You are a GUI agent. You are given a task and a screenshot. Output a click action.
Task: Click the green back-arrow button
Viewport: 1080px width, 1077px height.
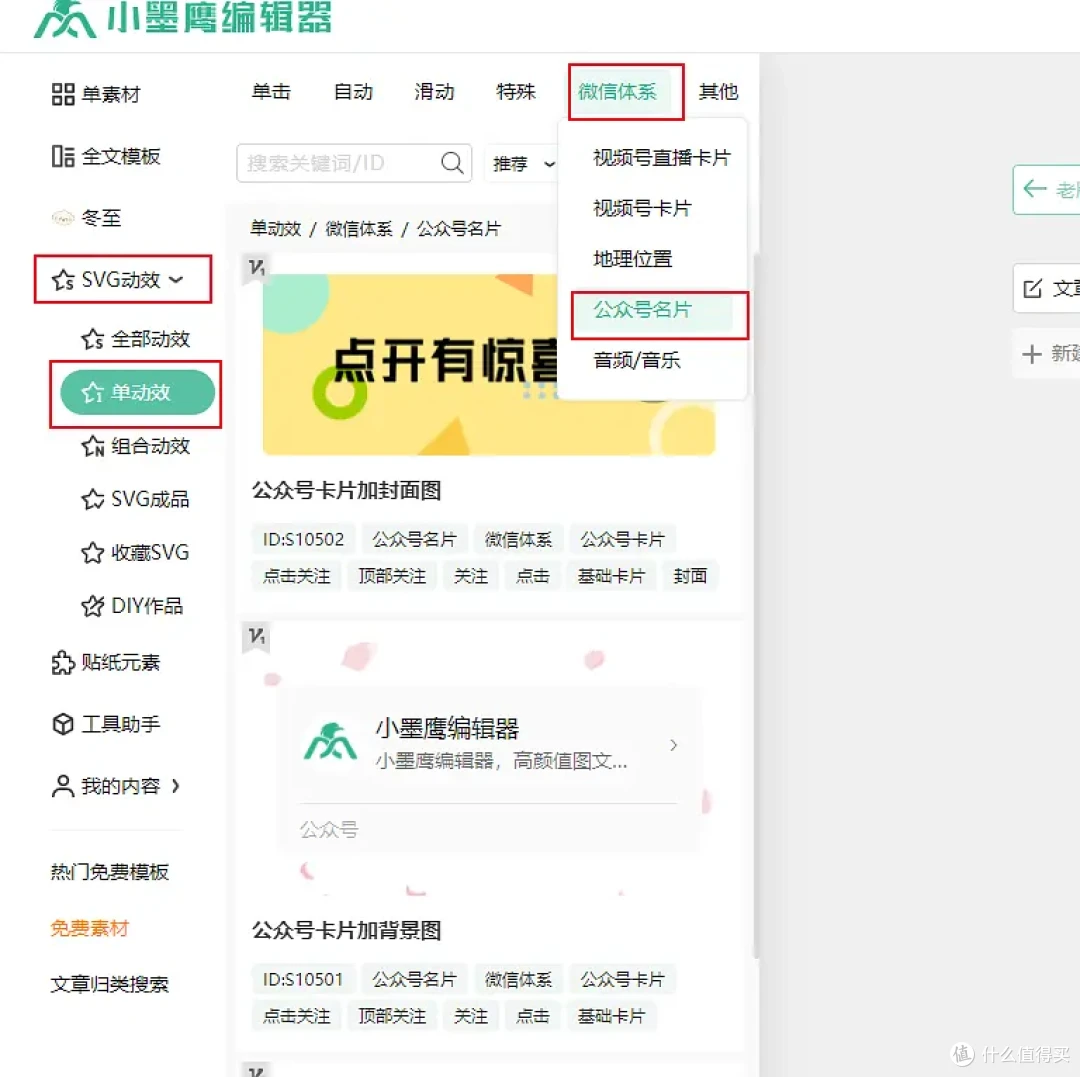click(x=1047, y=189)
